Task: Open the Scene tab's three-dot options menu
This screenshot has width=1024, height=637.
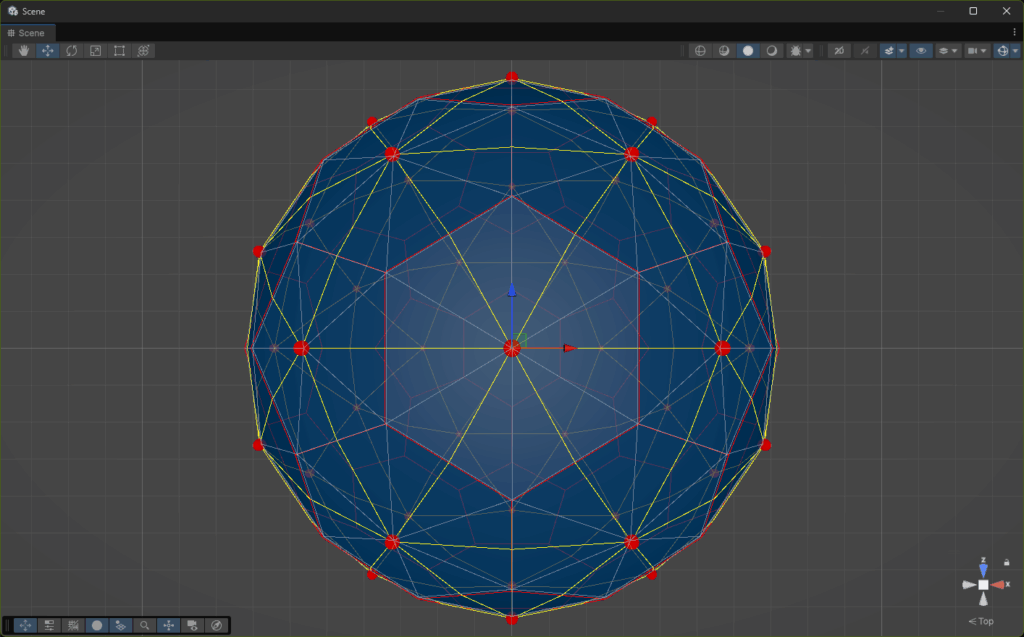Action: (x=1014, y=33)
